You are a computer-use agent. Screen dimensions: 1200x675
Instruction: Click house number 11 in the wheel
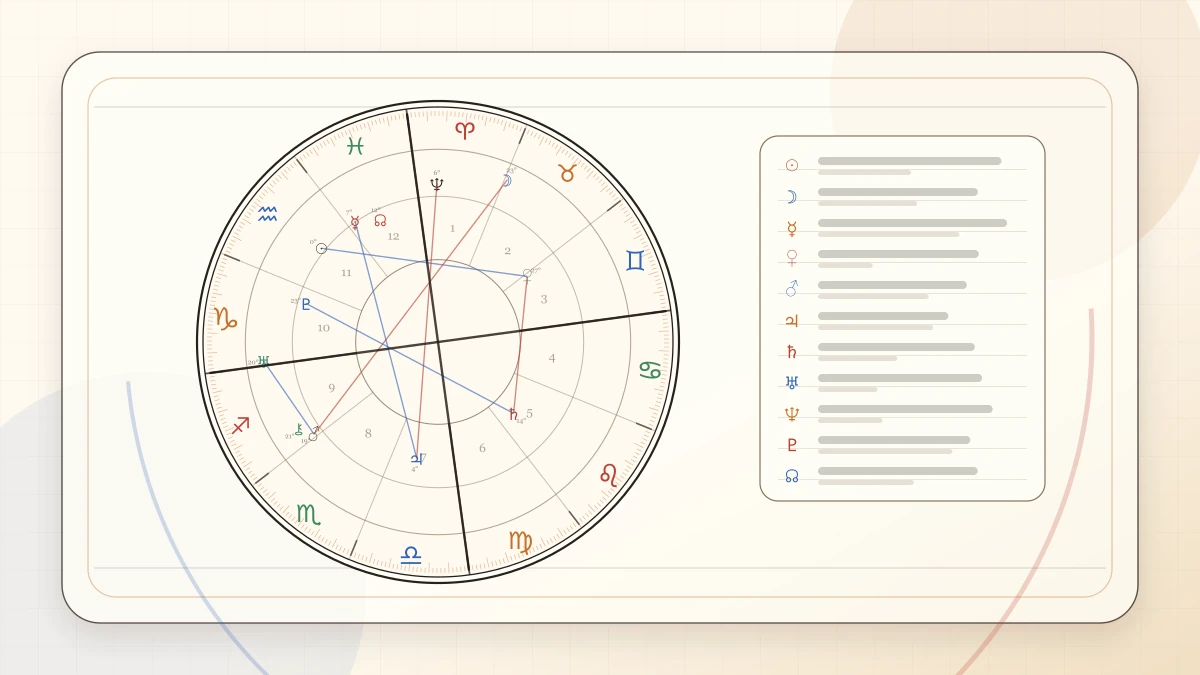346,273
